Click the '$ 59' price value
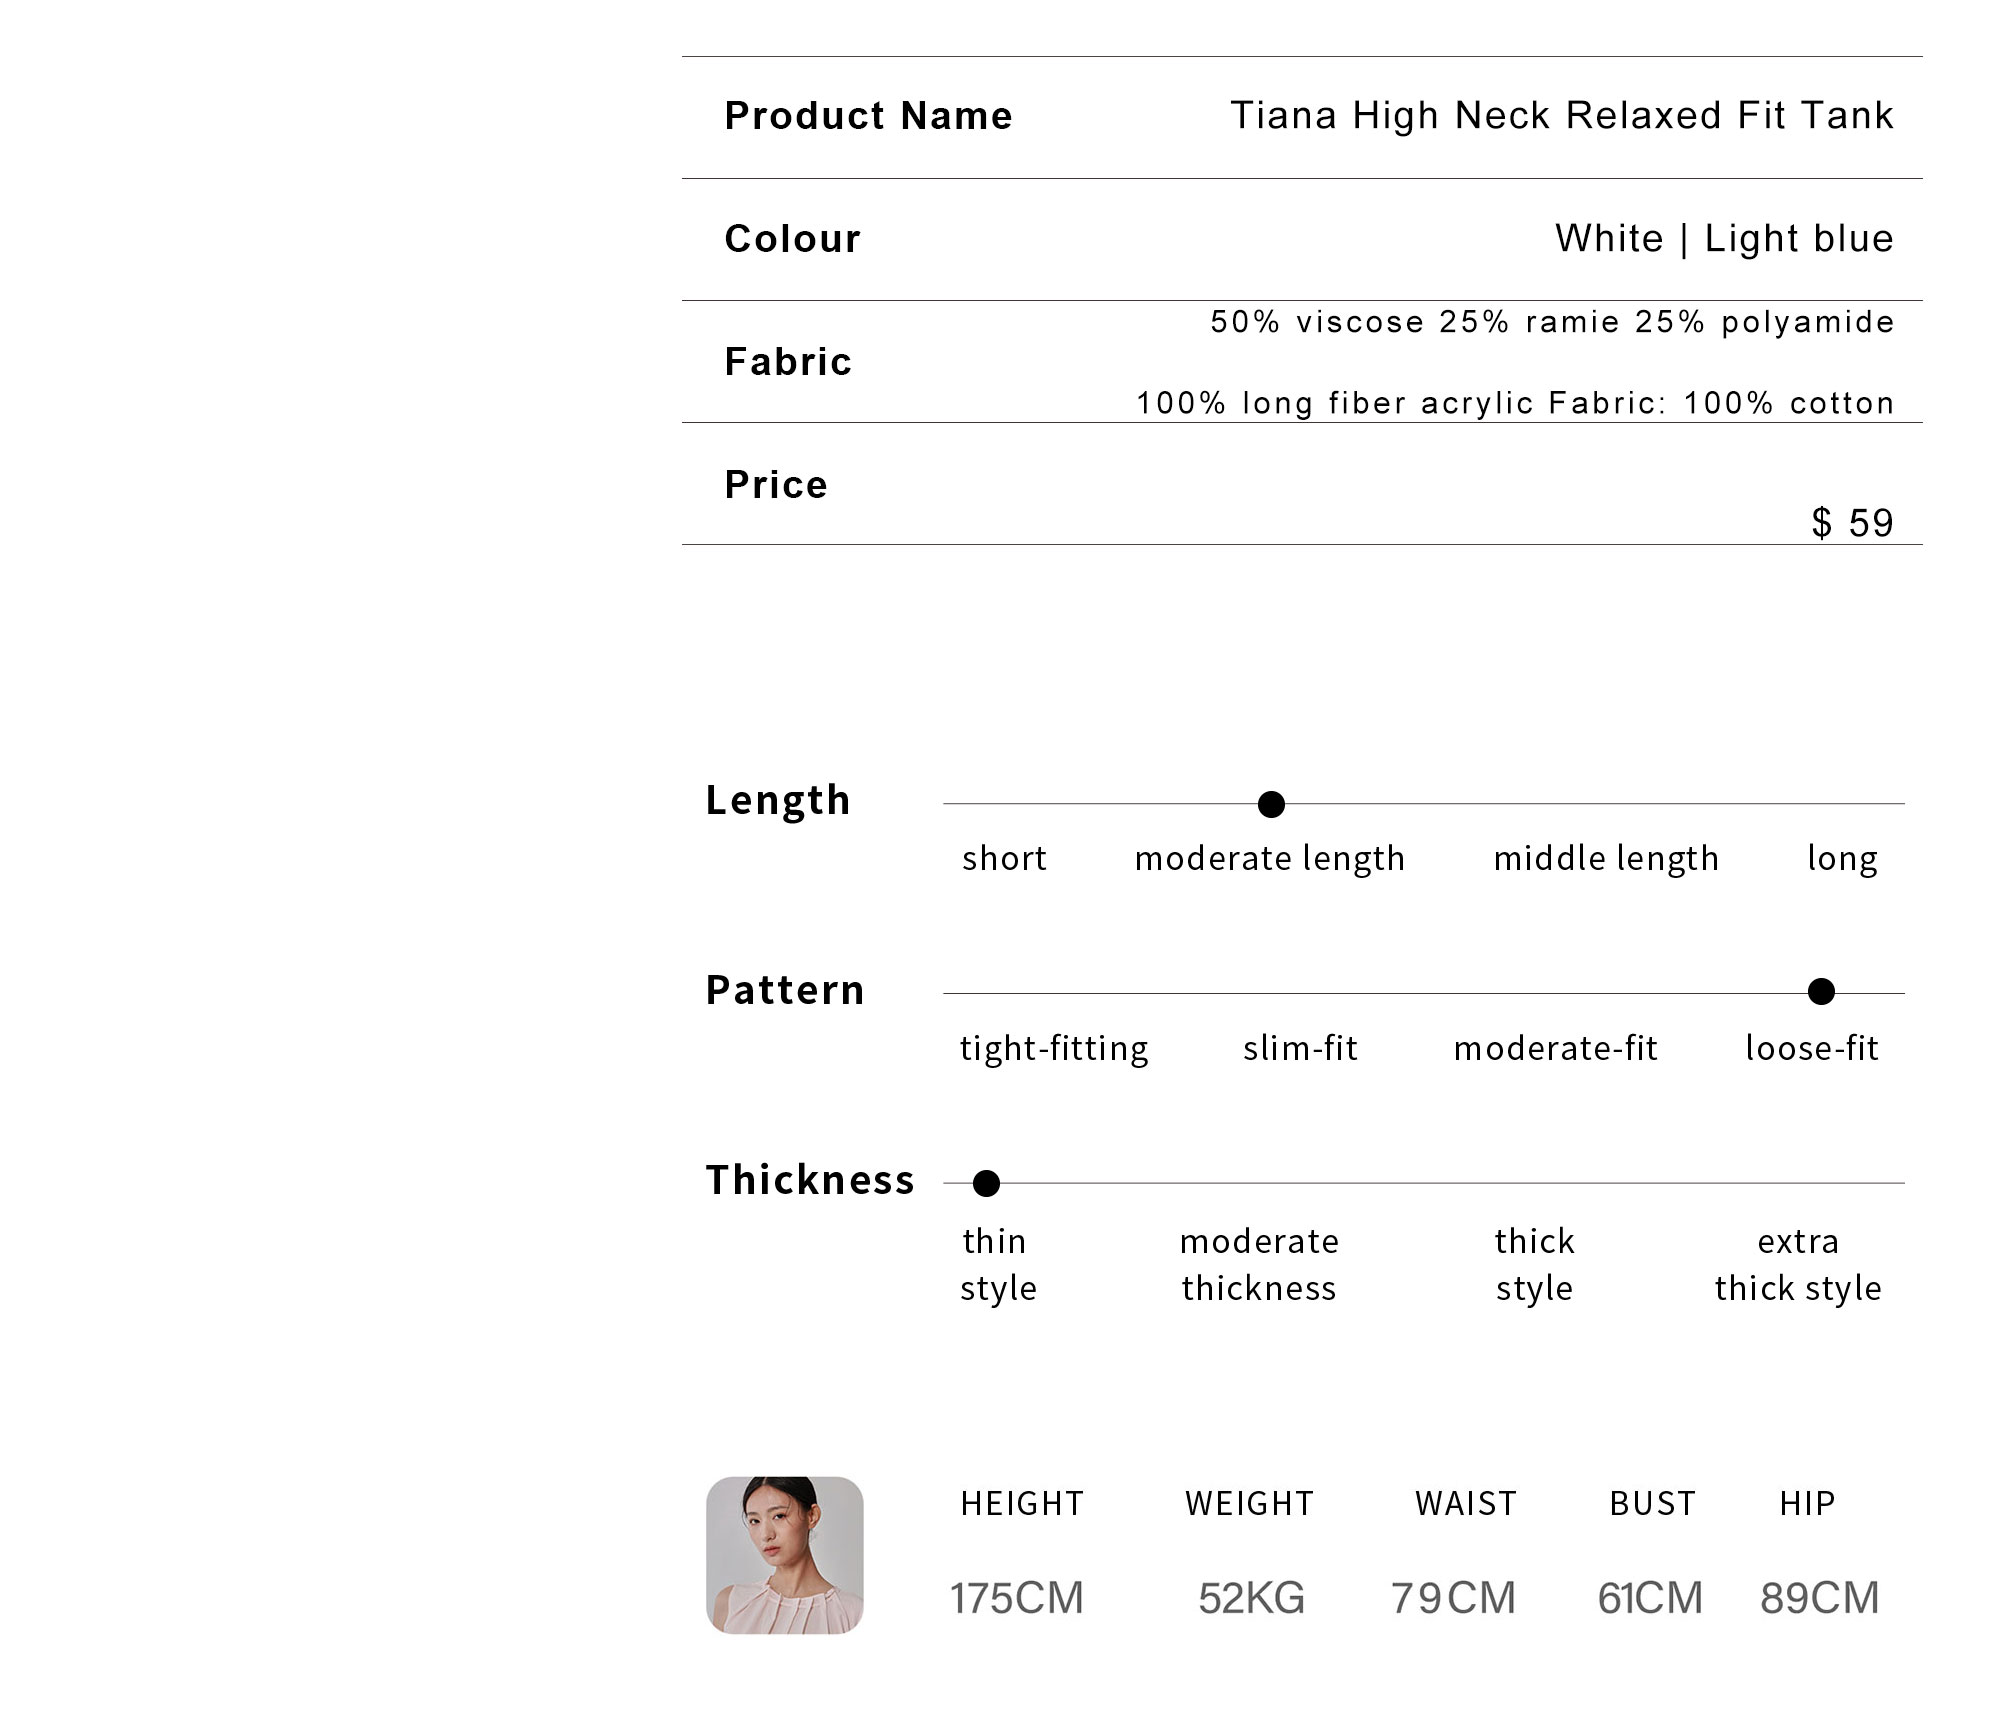Viewport: 2000px width, 1732px height. click(1853, 523)
